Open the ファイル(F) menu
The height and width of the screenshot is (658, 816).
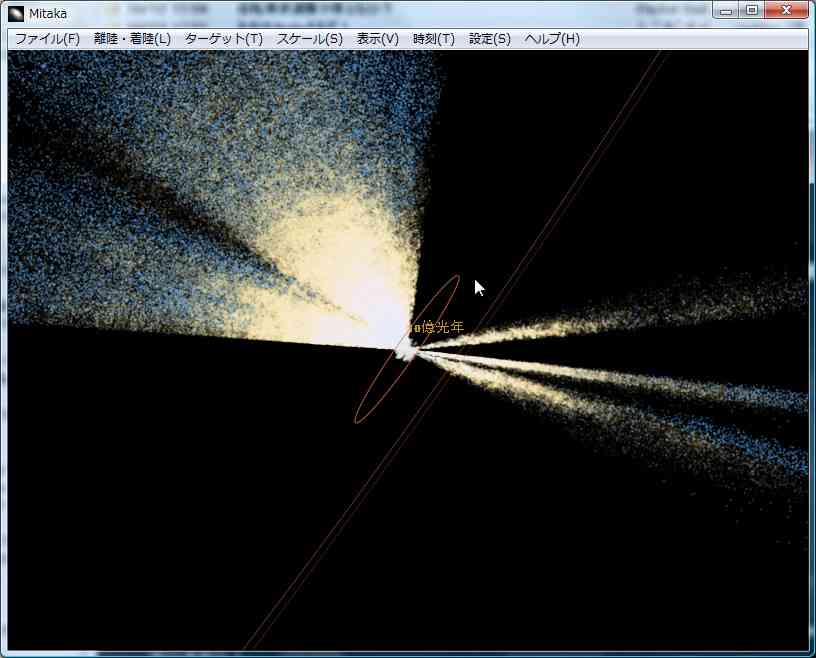(47, 39)
